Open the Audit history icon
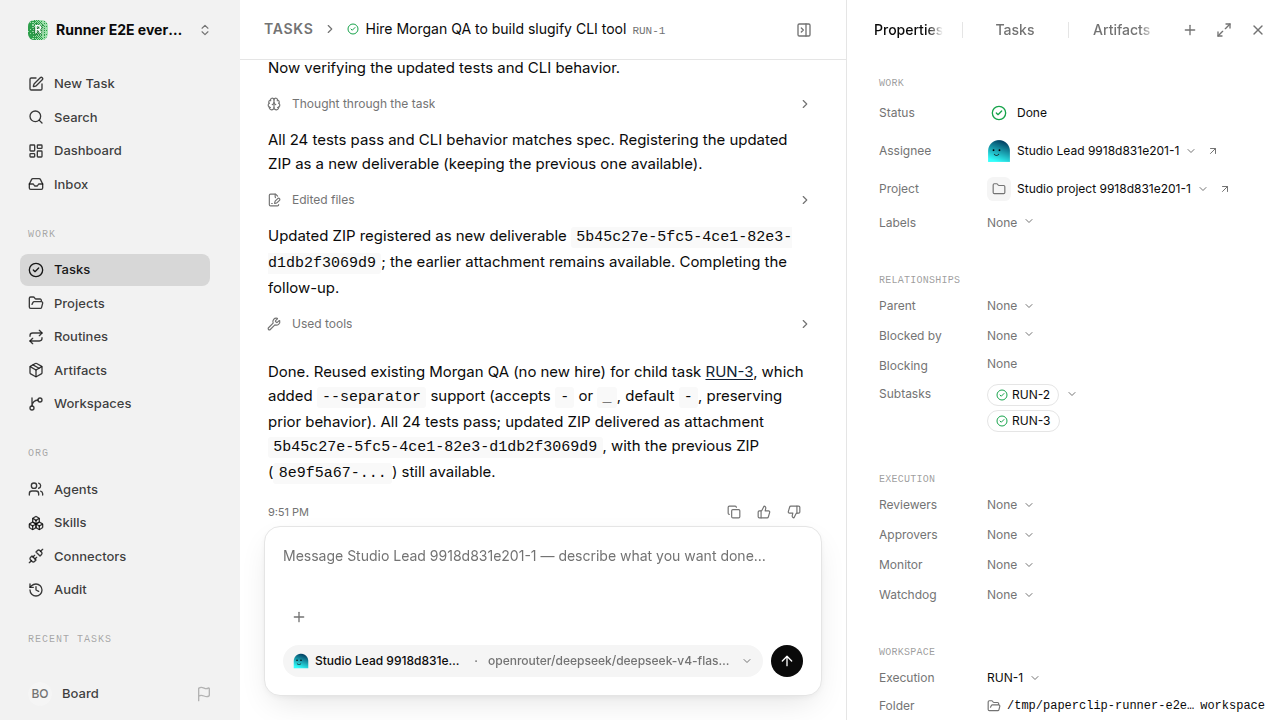This screenshot has width=1280, height=720. click(x=36, y=590)
